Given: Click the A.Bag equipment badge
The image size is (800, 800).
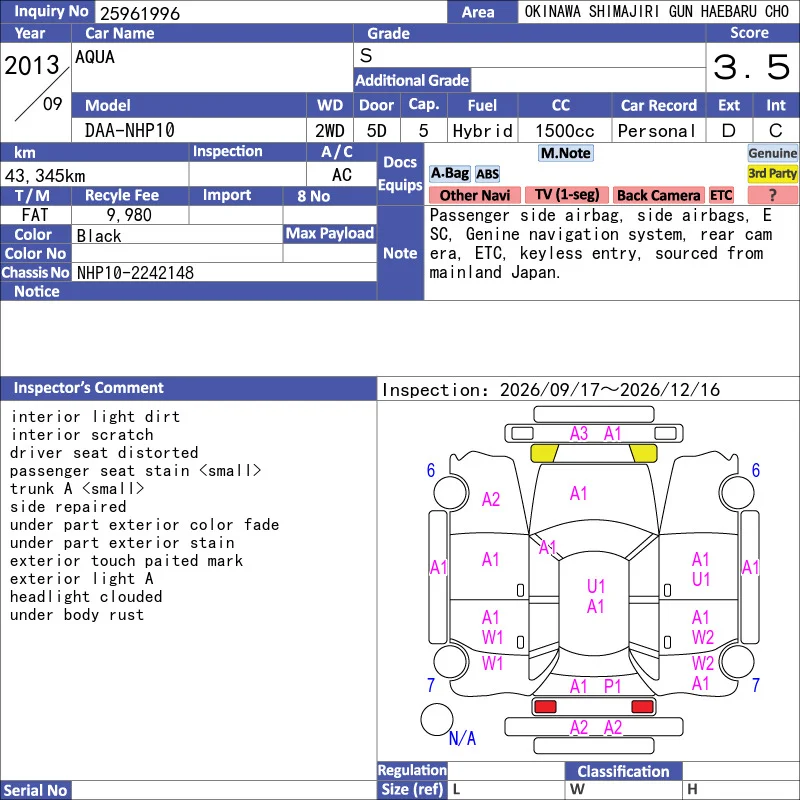Looking at the screenshot, I should (x=449, y=173).
